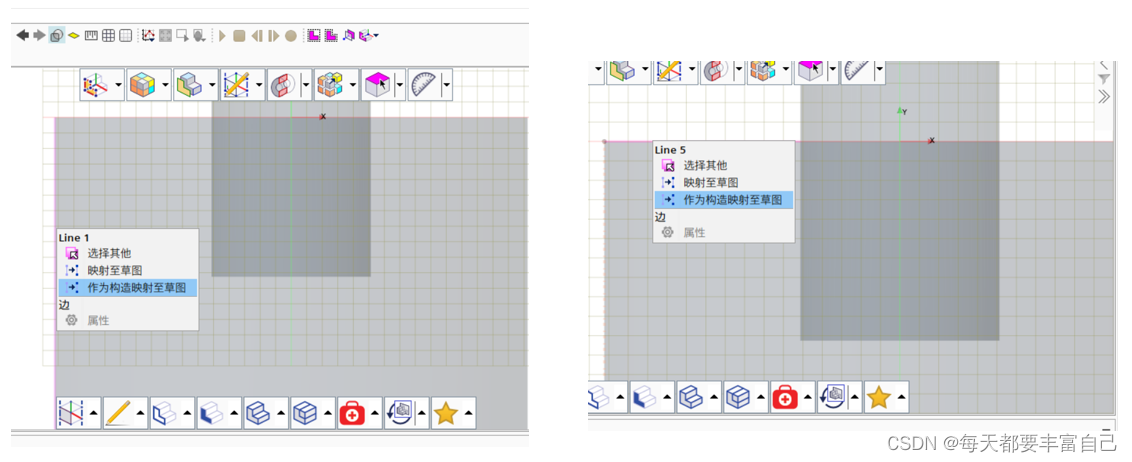Image resolution: width=1132 pixels, height=462 pixels.
Task: Click the red first-aid kit in right window toolbar
Action: 785,398
